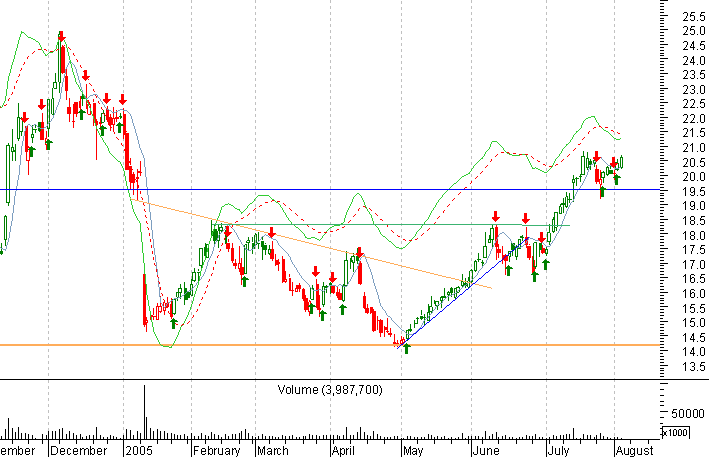Click the blue ascending trendline from May

tap(463, 293)
